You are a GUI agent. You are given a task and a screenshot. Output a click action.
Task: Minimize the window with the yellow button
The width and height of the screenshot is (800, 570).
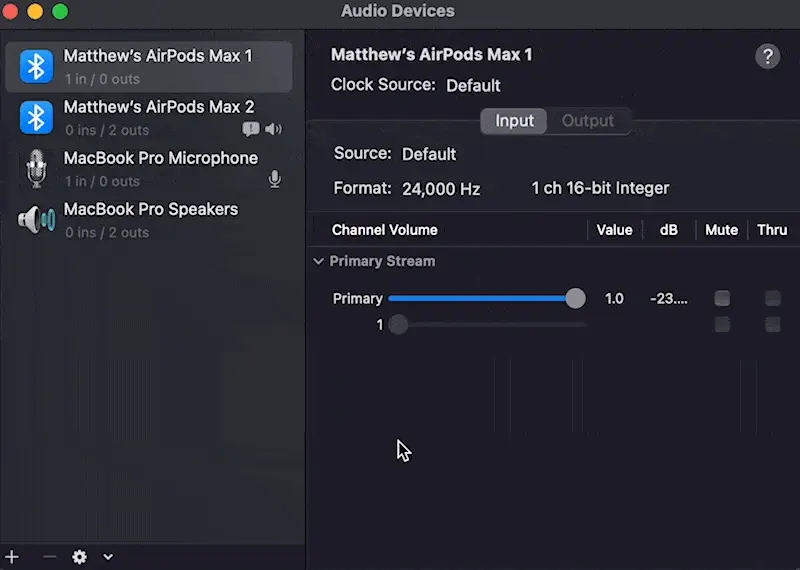(35, 11)
